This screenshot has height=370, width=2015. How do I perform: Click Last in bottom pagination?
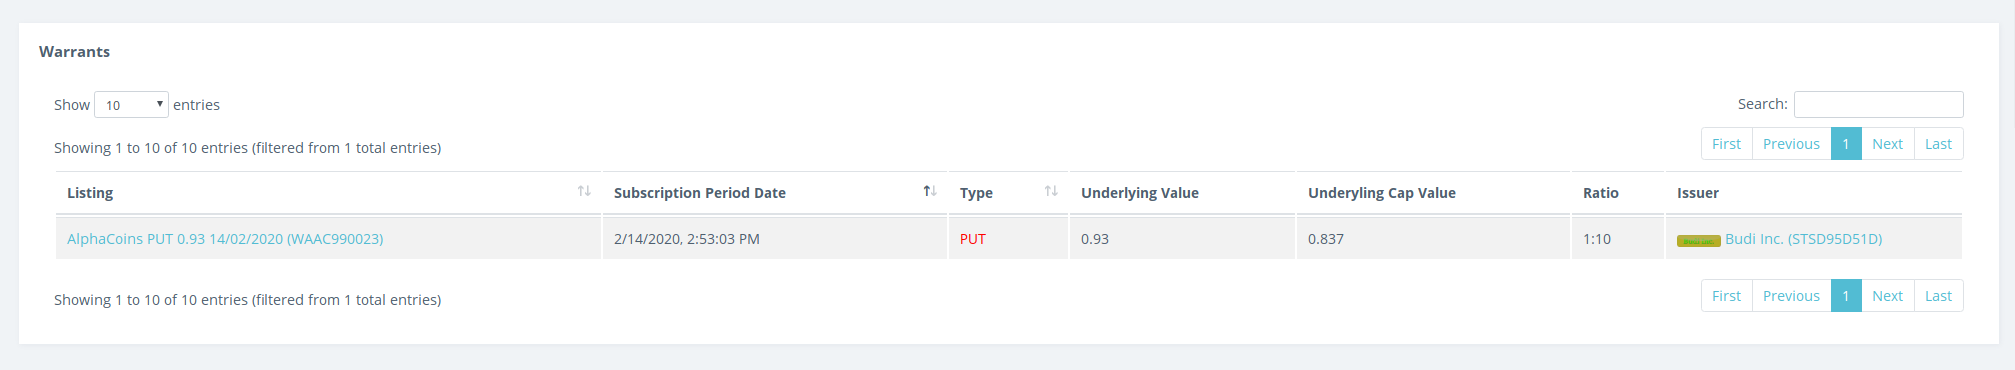1938,296
